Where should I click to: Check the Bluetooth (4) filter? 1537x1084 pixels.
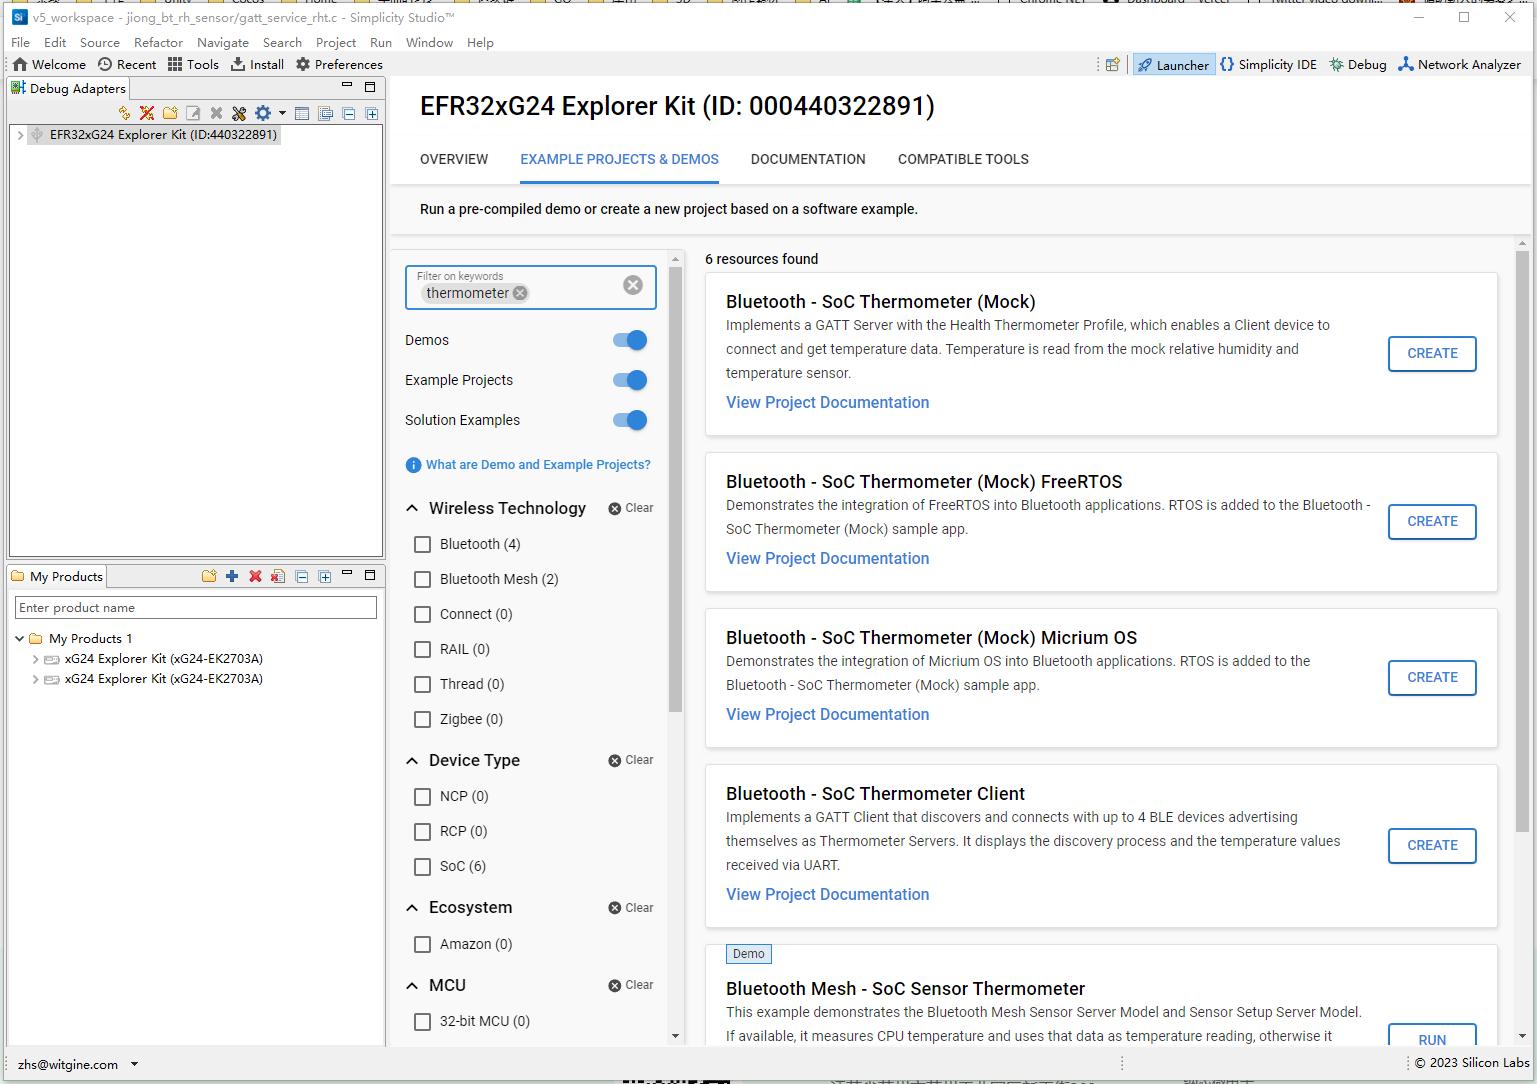point(422,544)
